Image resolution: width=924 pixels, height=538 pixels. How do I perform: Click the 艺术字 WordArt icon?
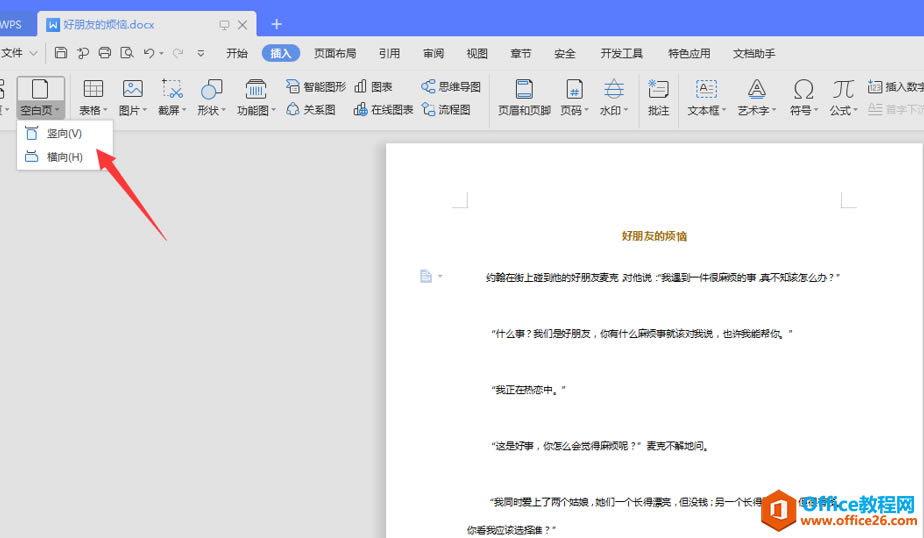coord(757,89)
